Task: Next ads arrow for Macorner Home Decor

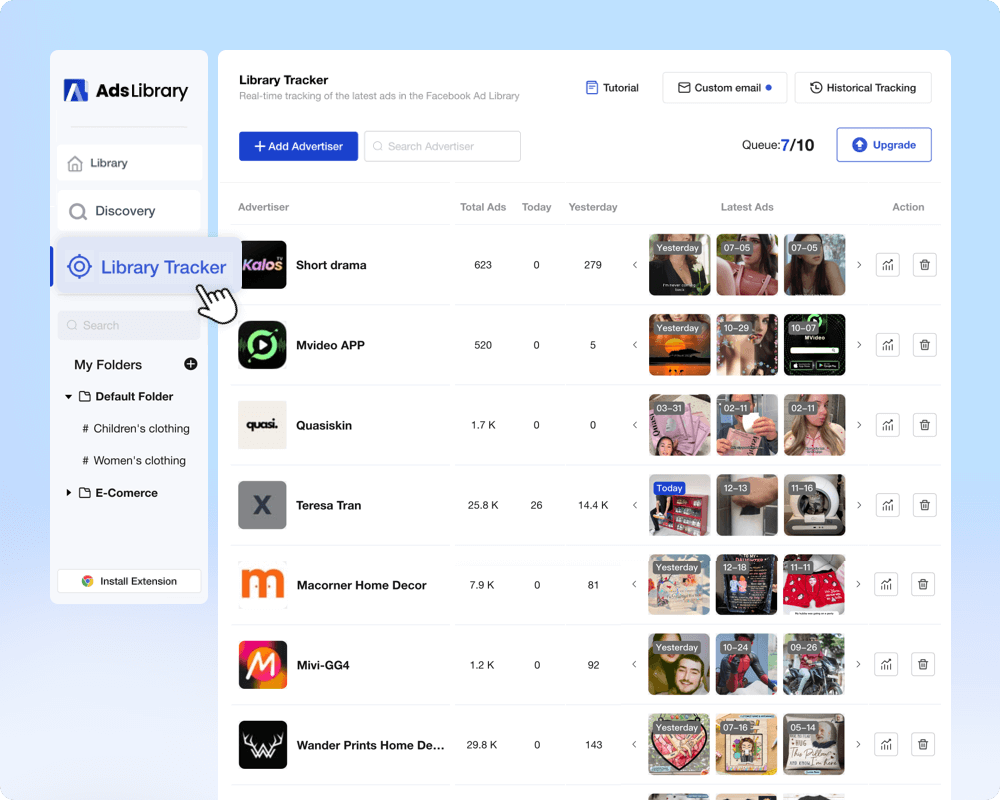Action: tap(858, 584)
